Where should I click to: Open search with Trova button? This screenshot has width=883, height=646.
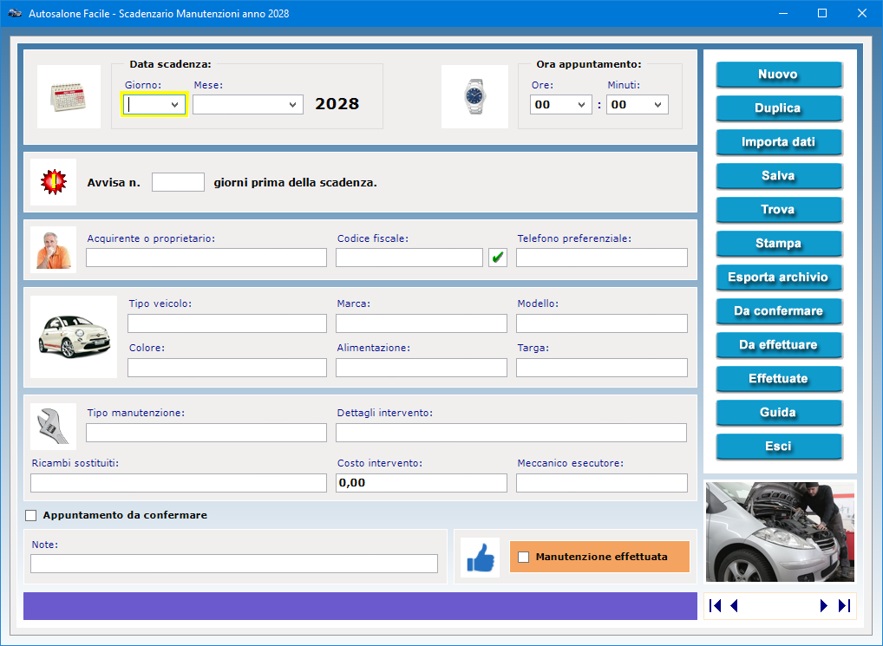[778, 210]
